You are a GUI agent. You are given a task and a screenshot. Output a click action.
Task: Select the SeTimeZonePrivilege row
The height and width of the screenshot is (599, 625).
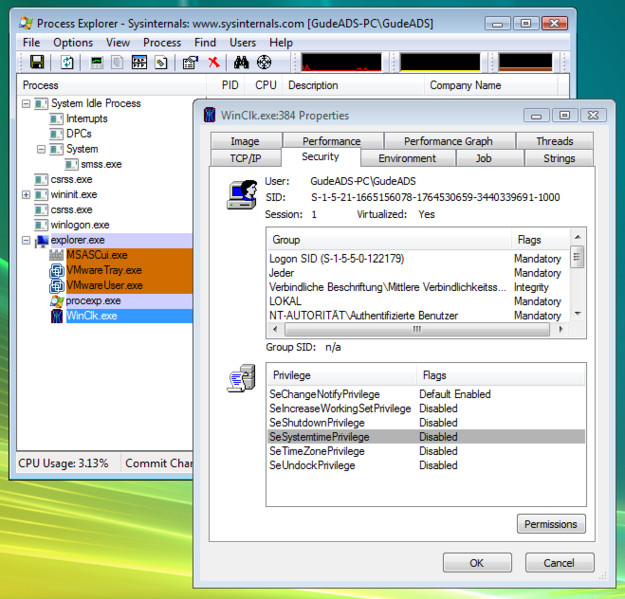tap(426, 451)
